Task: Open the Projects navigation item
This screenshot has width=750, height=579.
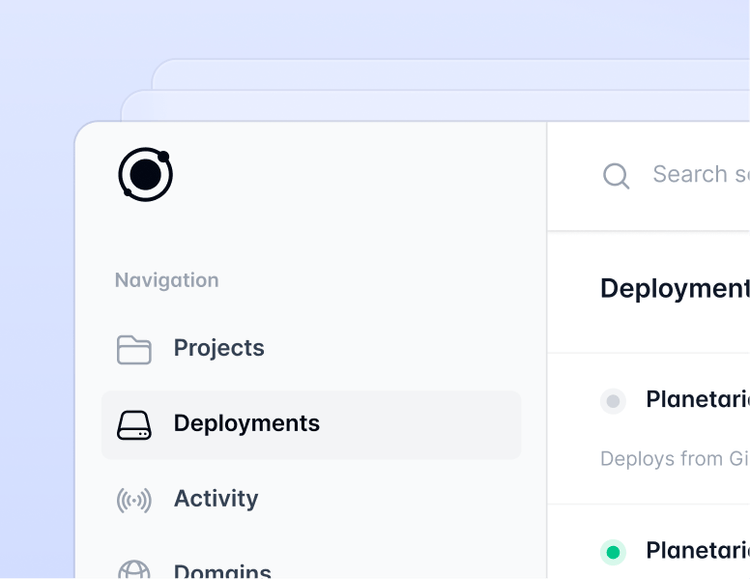Action: (x=219, y=348)
